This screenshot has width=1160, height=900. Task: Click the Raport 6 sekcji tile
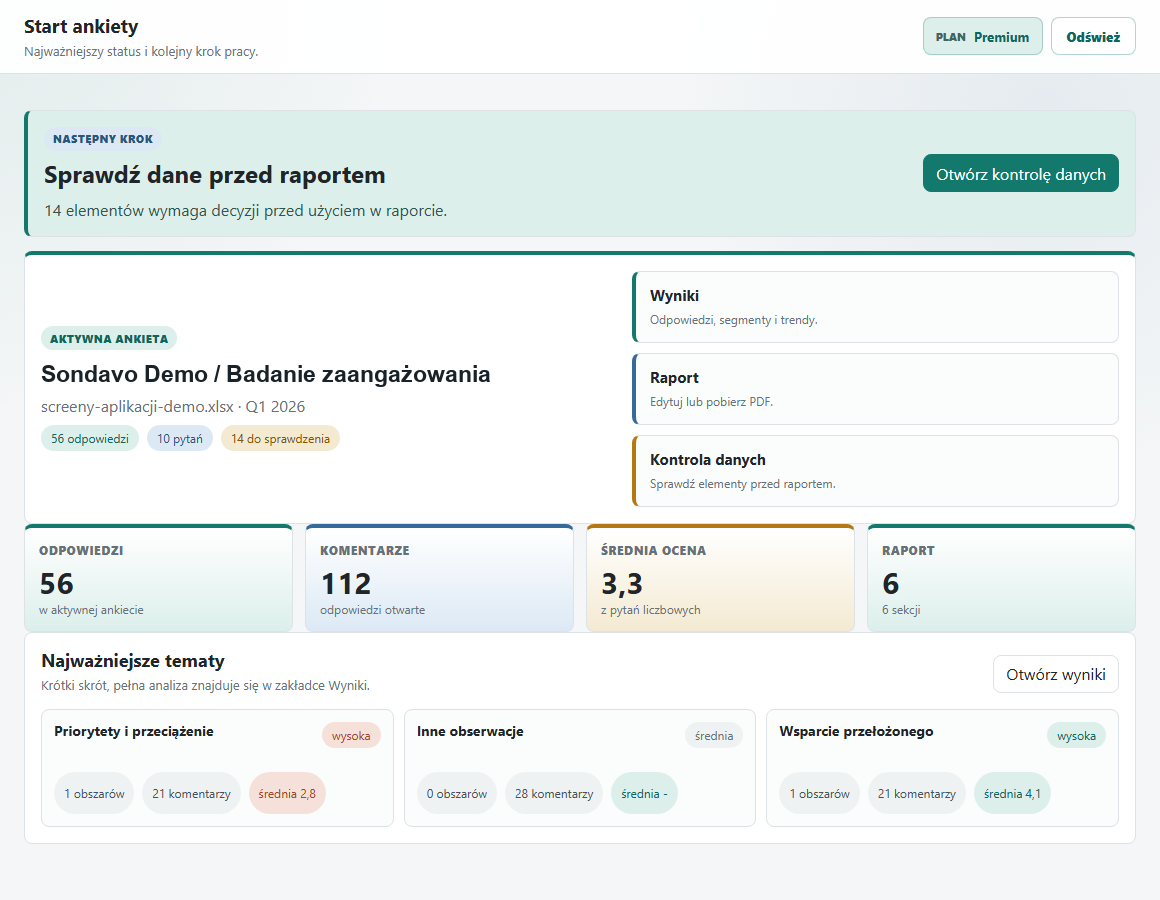click(1001, 578)
